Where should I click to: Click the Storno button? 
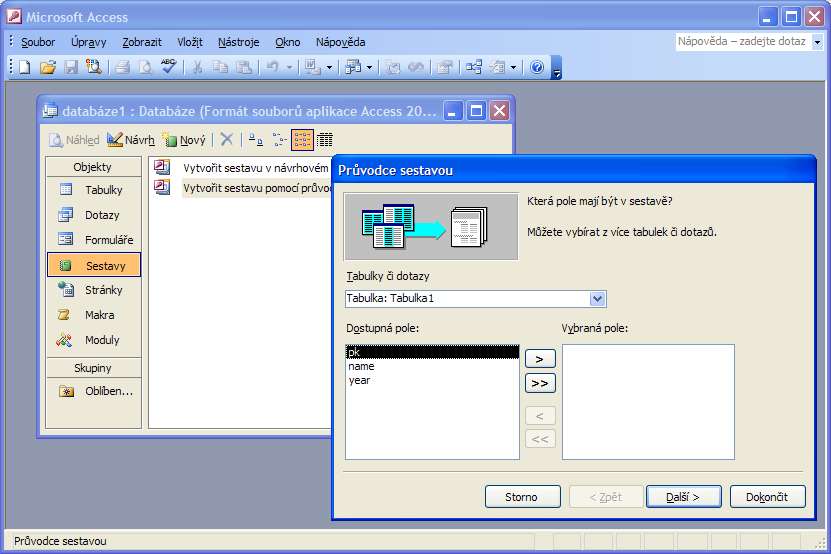pyautogui.click(x=523, y=497)
